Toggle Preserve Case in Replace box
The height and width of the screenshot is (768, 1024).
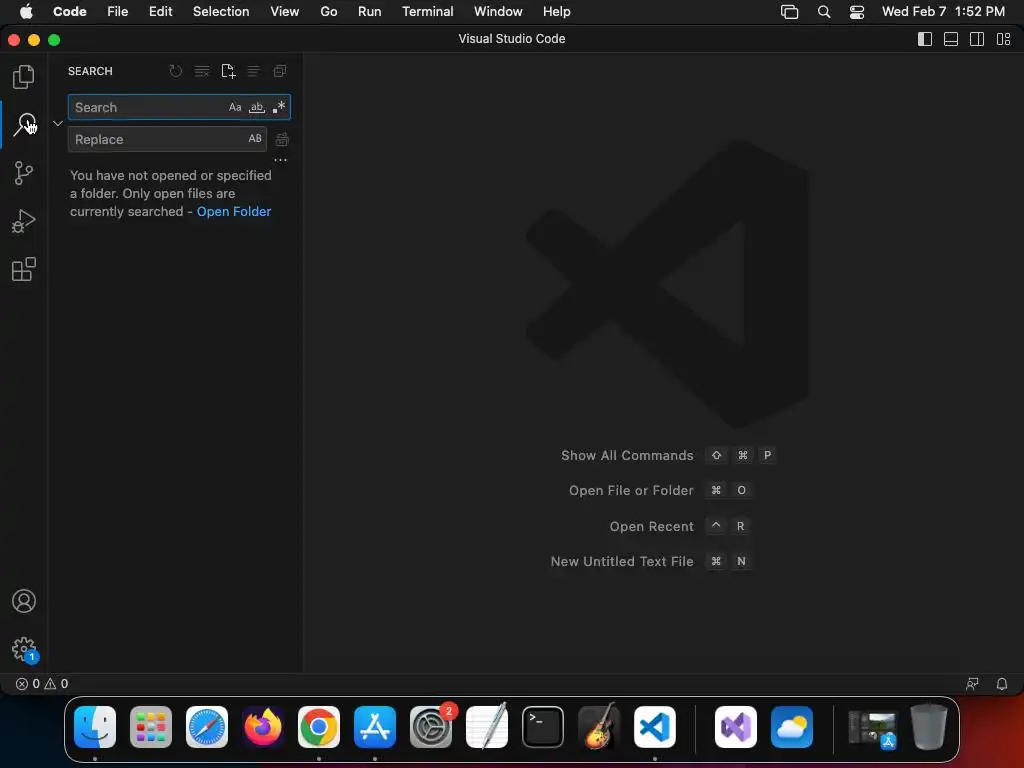(255, 138)
